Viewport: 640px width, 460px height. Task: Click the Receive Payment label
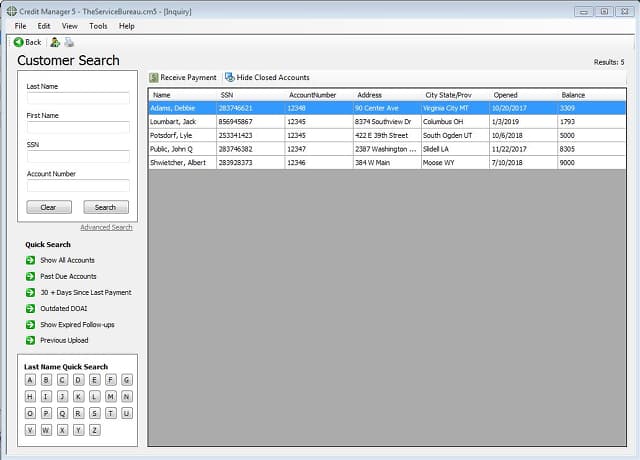coord(188,77)
